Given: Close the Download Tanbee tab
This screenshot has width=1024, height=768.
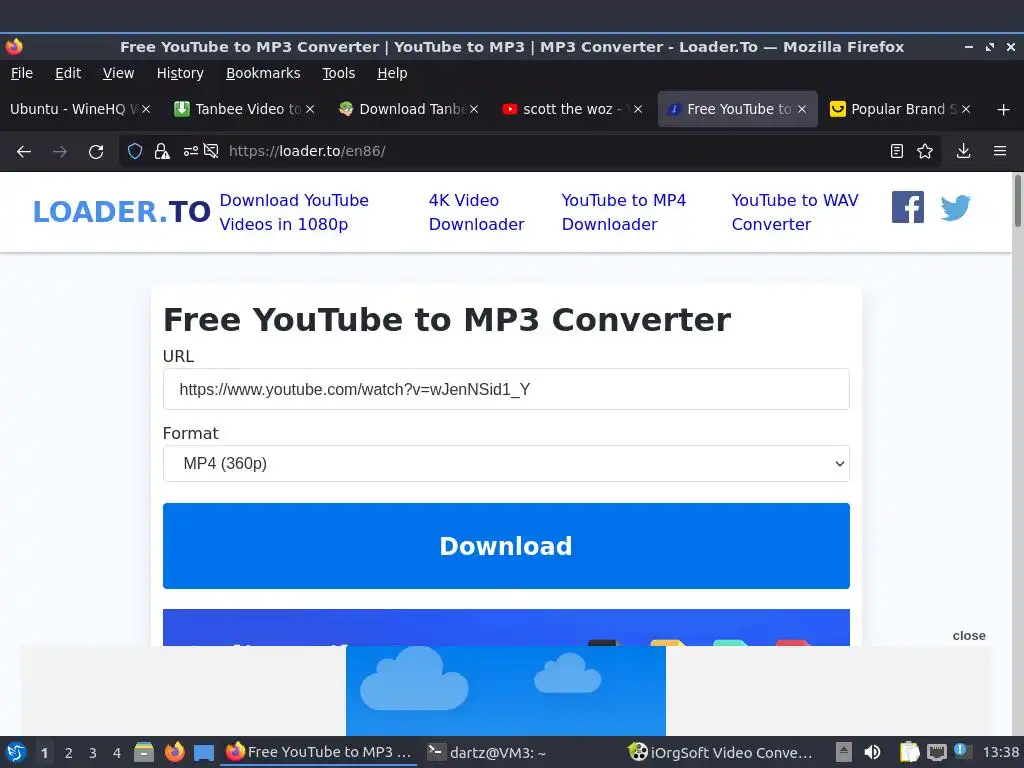Looking at the screenshot, I should pos(474,109).
